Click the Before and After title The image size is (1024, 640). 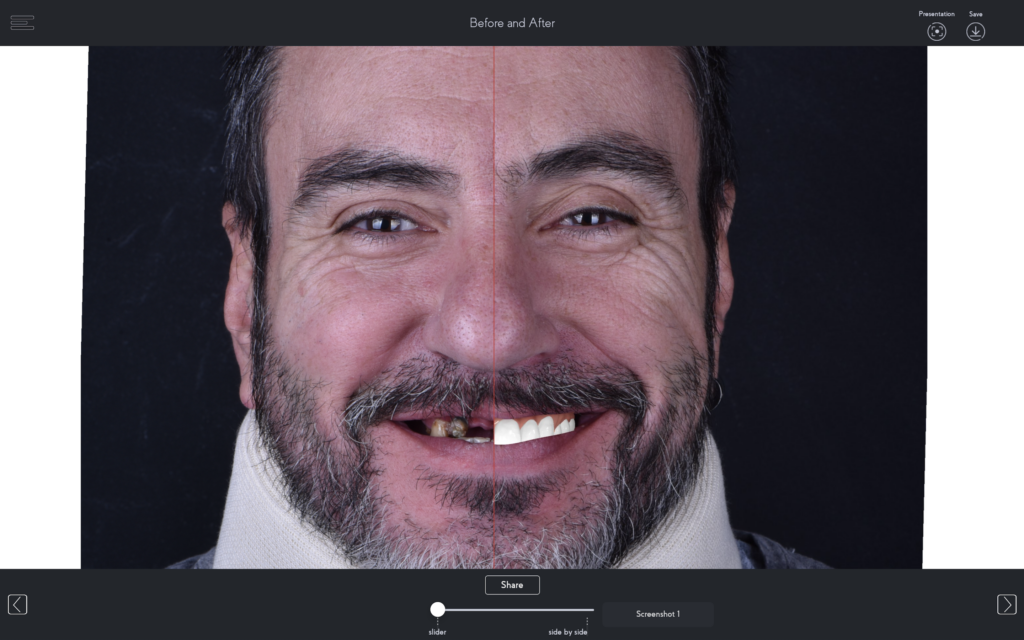[x=512, y=23]
